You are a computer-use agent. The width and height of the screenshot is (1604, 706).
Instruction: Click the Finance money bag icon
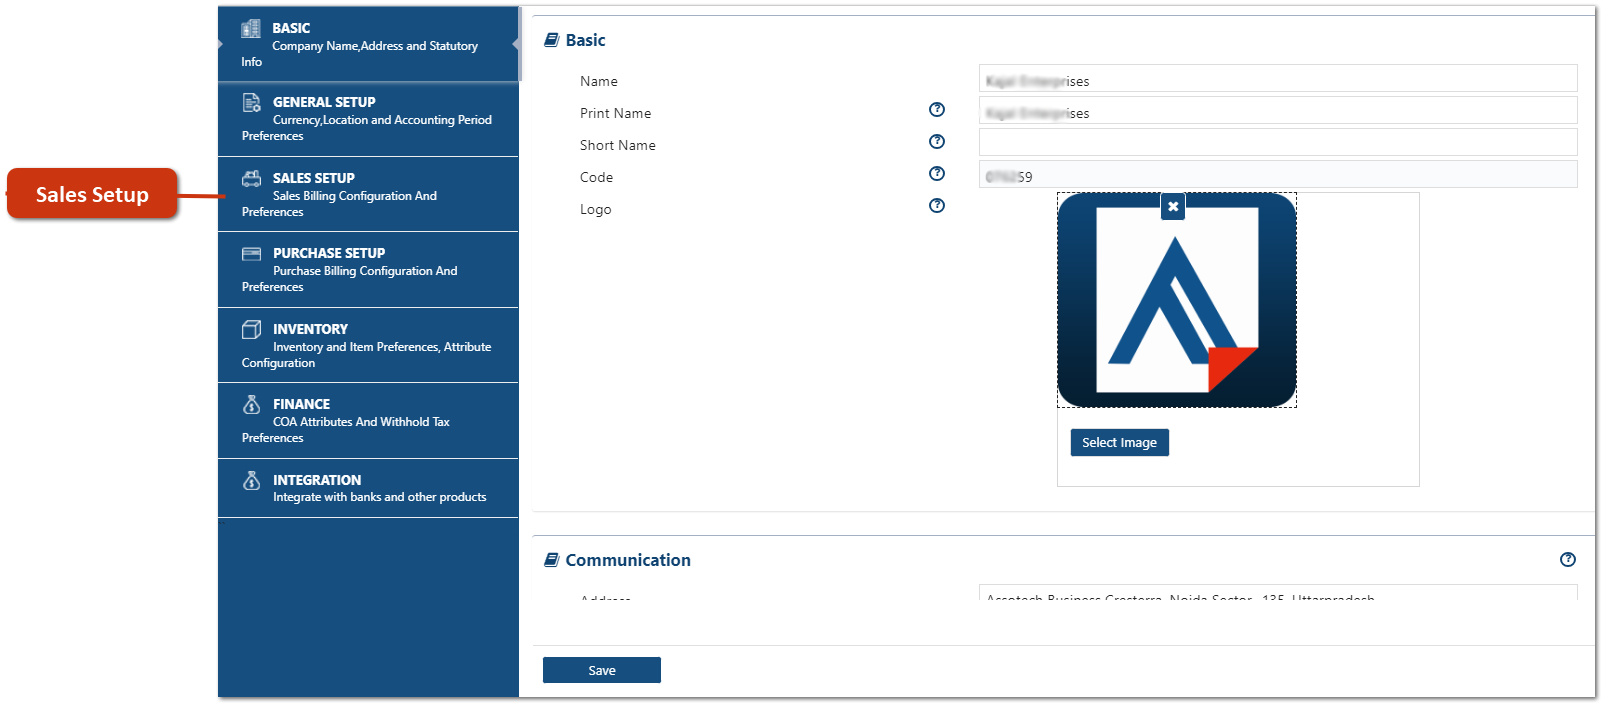click(x=252, y=404)
